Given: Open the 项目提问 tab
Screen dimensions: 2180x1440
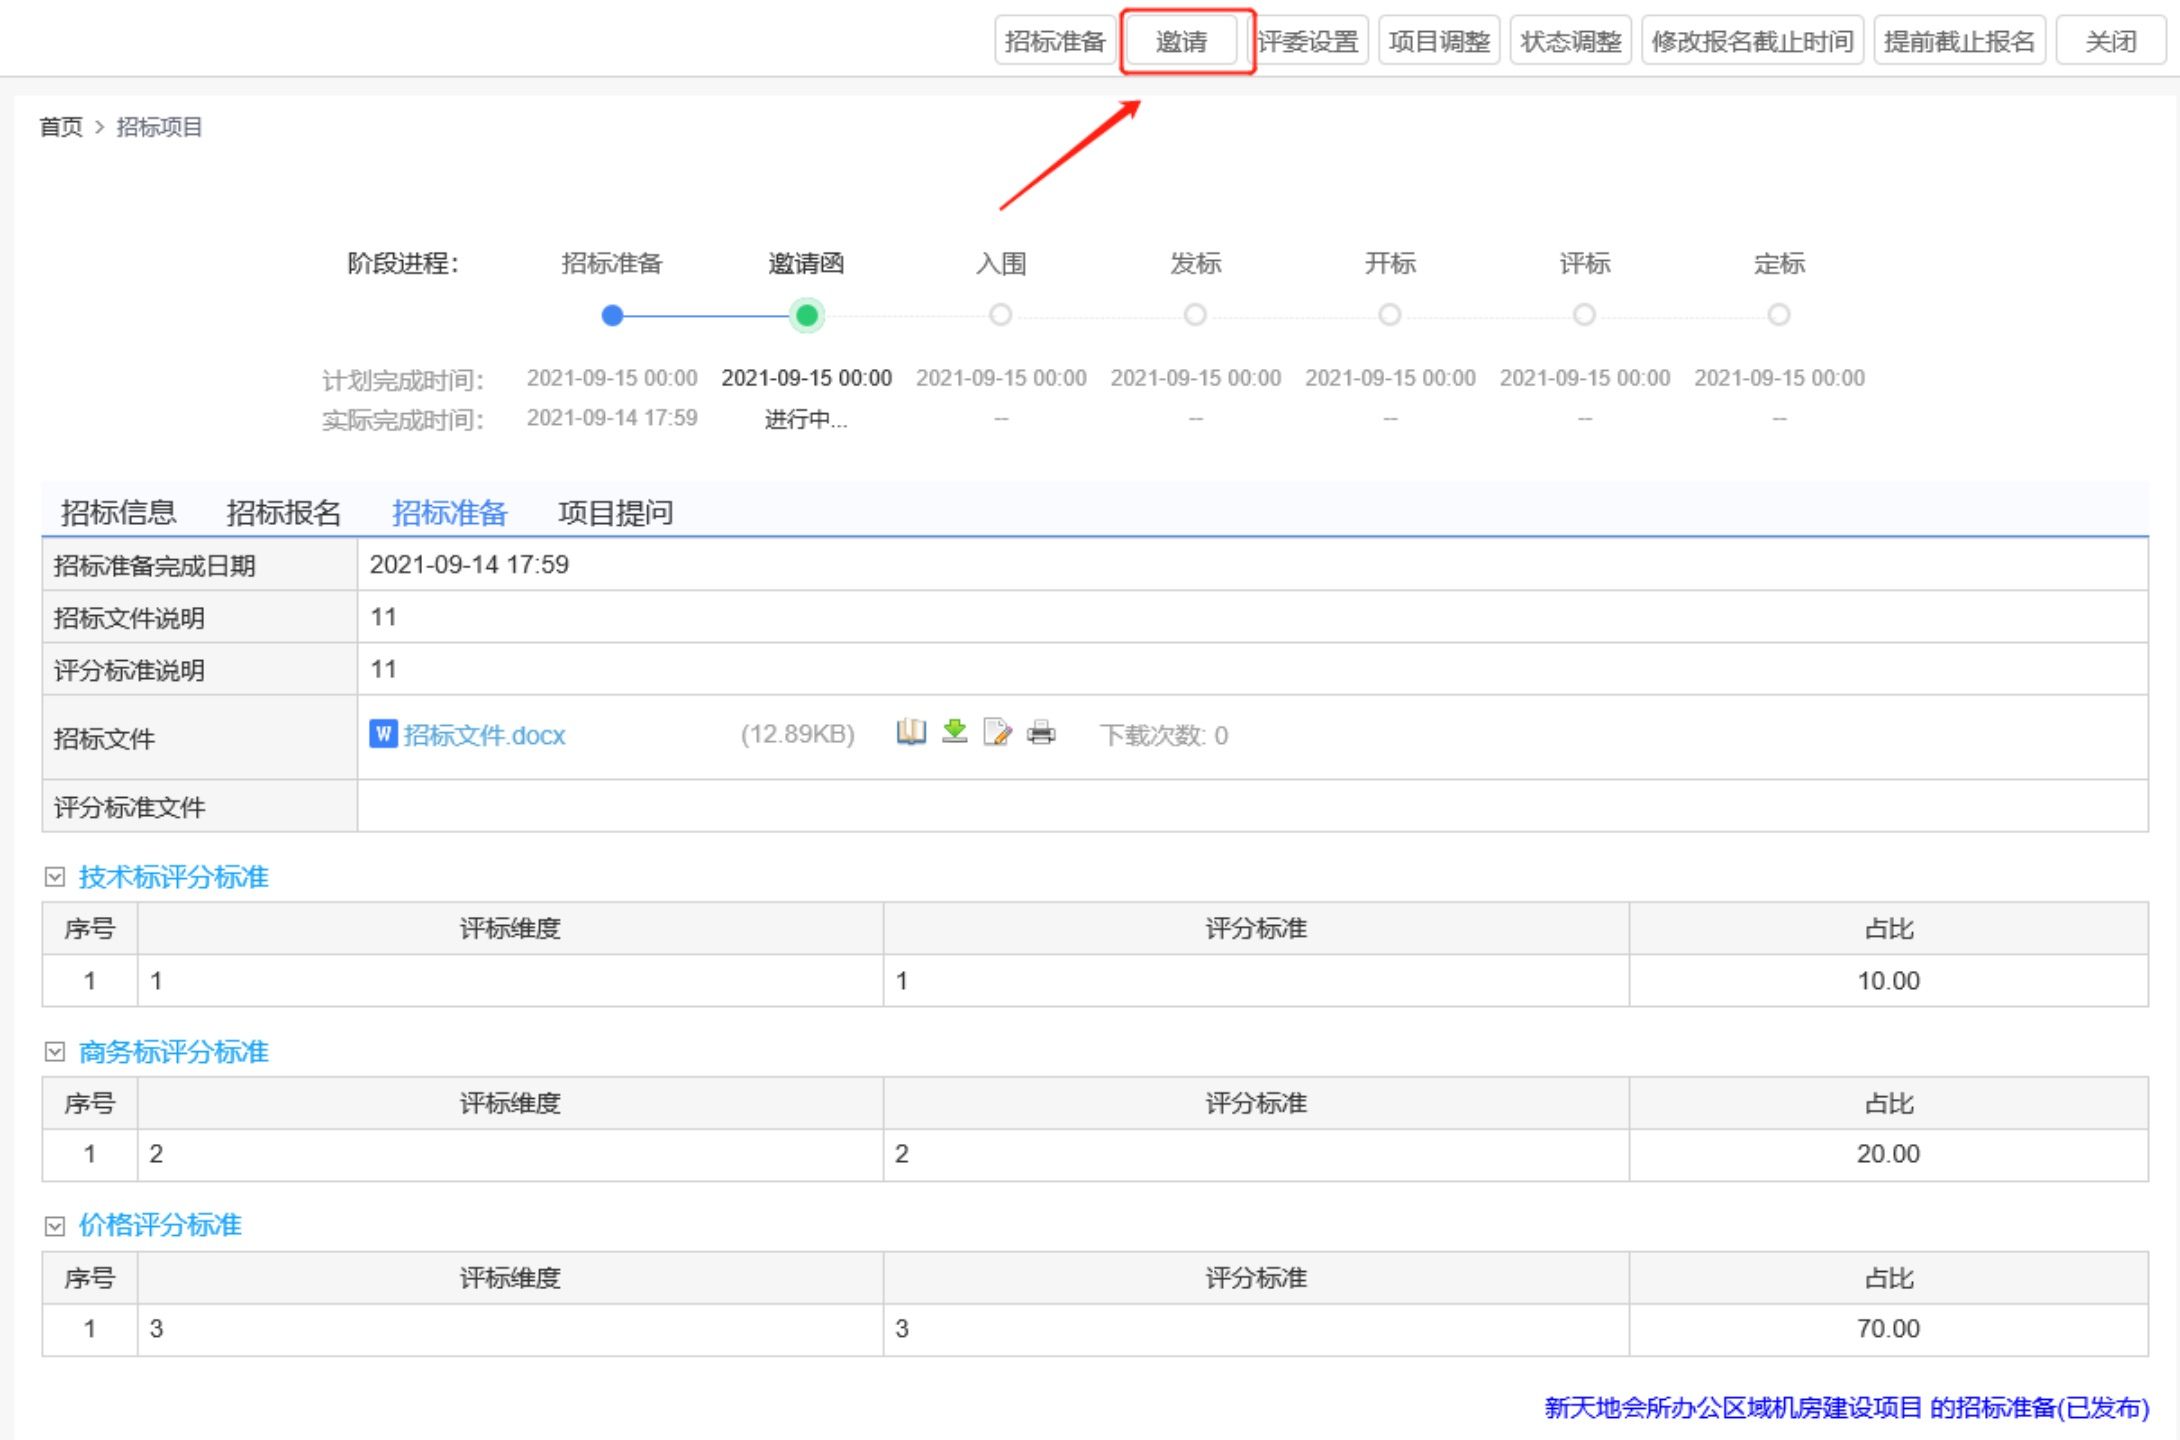Looking at the screenshot, I should [615, 513].
